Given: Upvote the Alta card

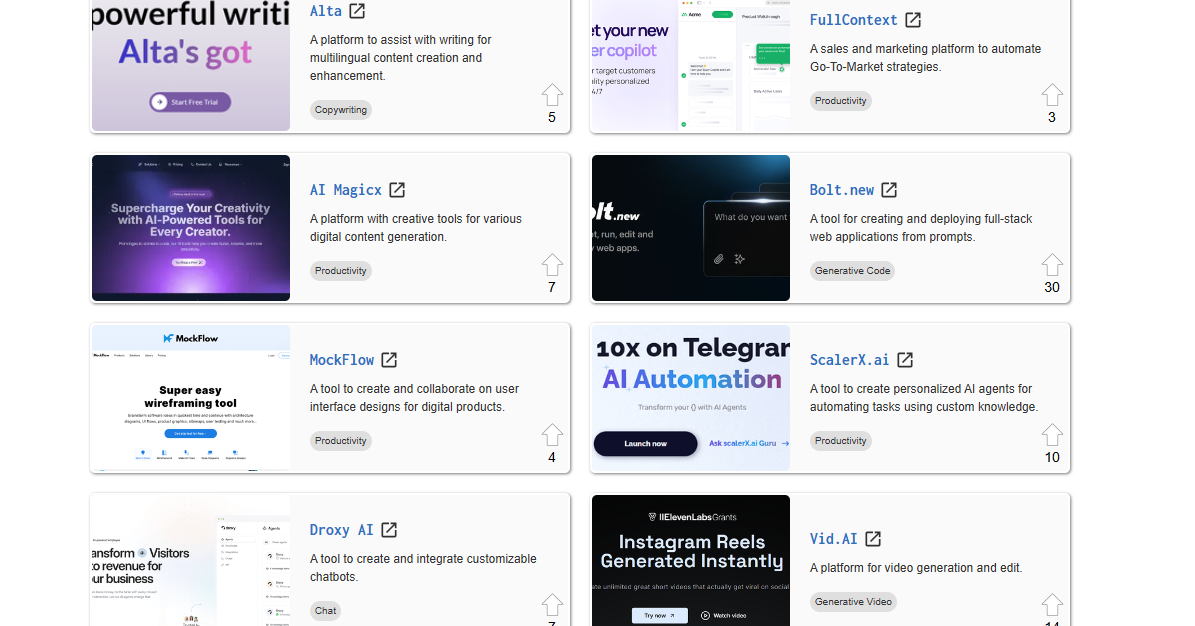Looking at the screenshot, I should click(x=553, y=95).
